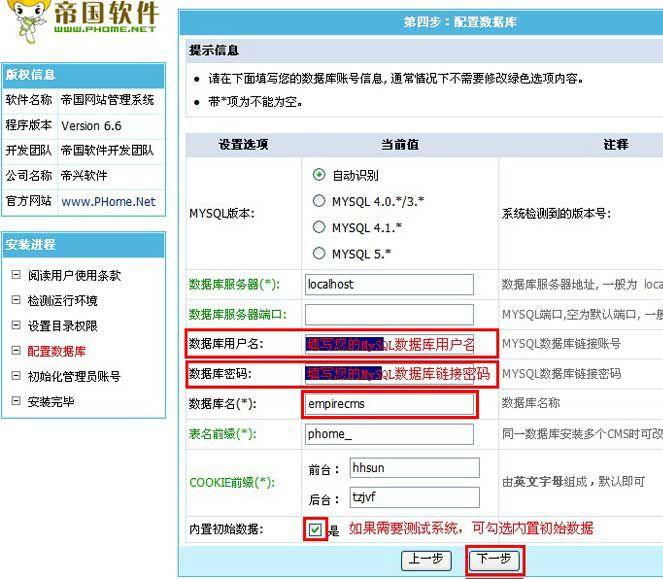Click the green 表名前缀(*) label
The image size is (663, 579).
pyautogui.click(x=222, y=434)
